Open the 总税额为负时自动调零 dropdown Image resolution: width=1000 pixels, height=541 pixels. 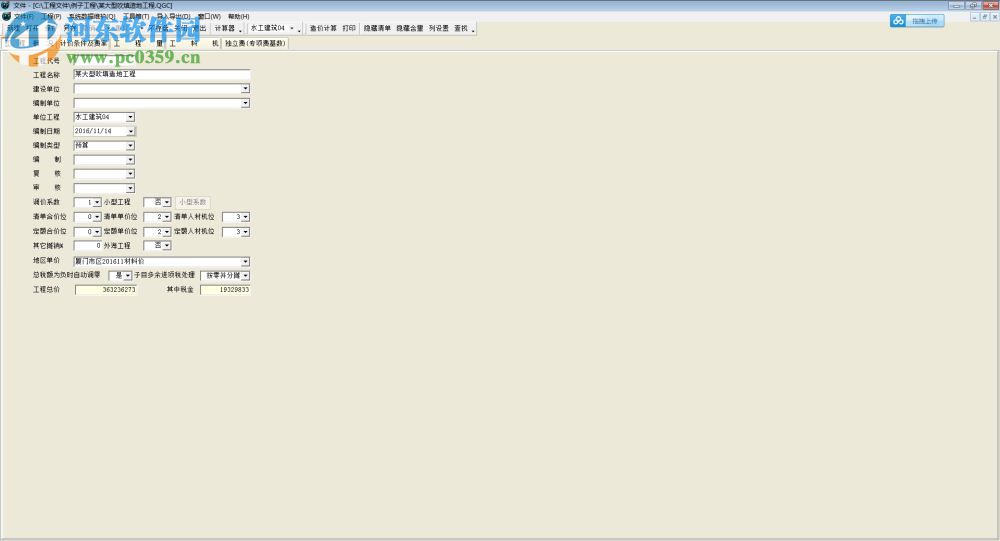pyautogui.click(x=128, y=276)
